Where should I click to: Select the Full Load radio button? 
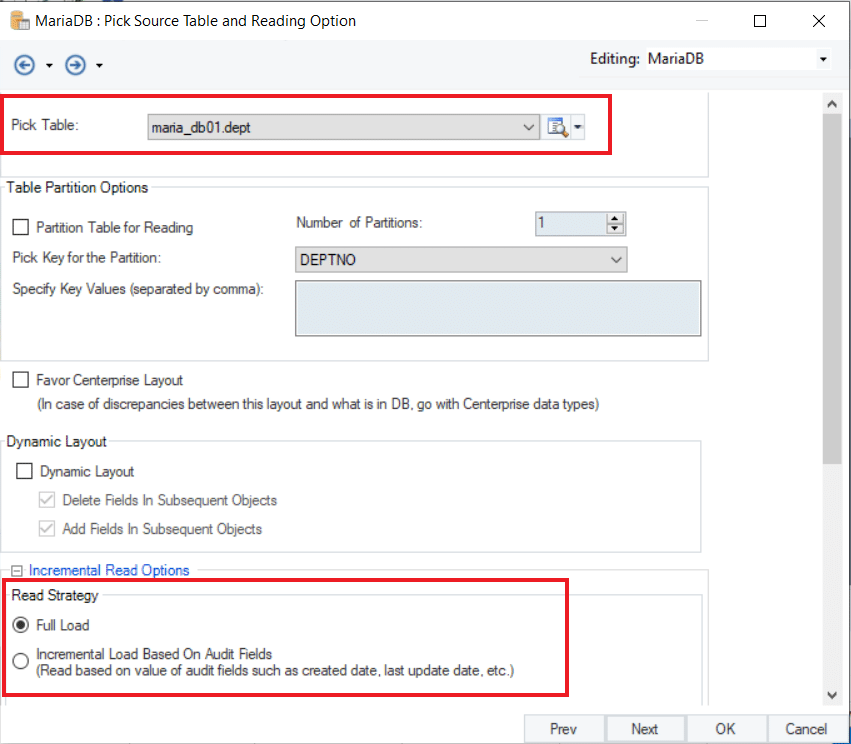21,625
